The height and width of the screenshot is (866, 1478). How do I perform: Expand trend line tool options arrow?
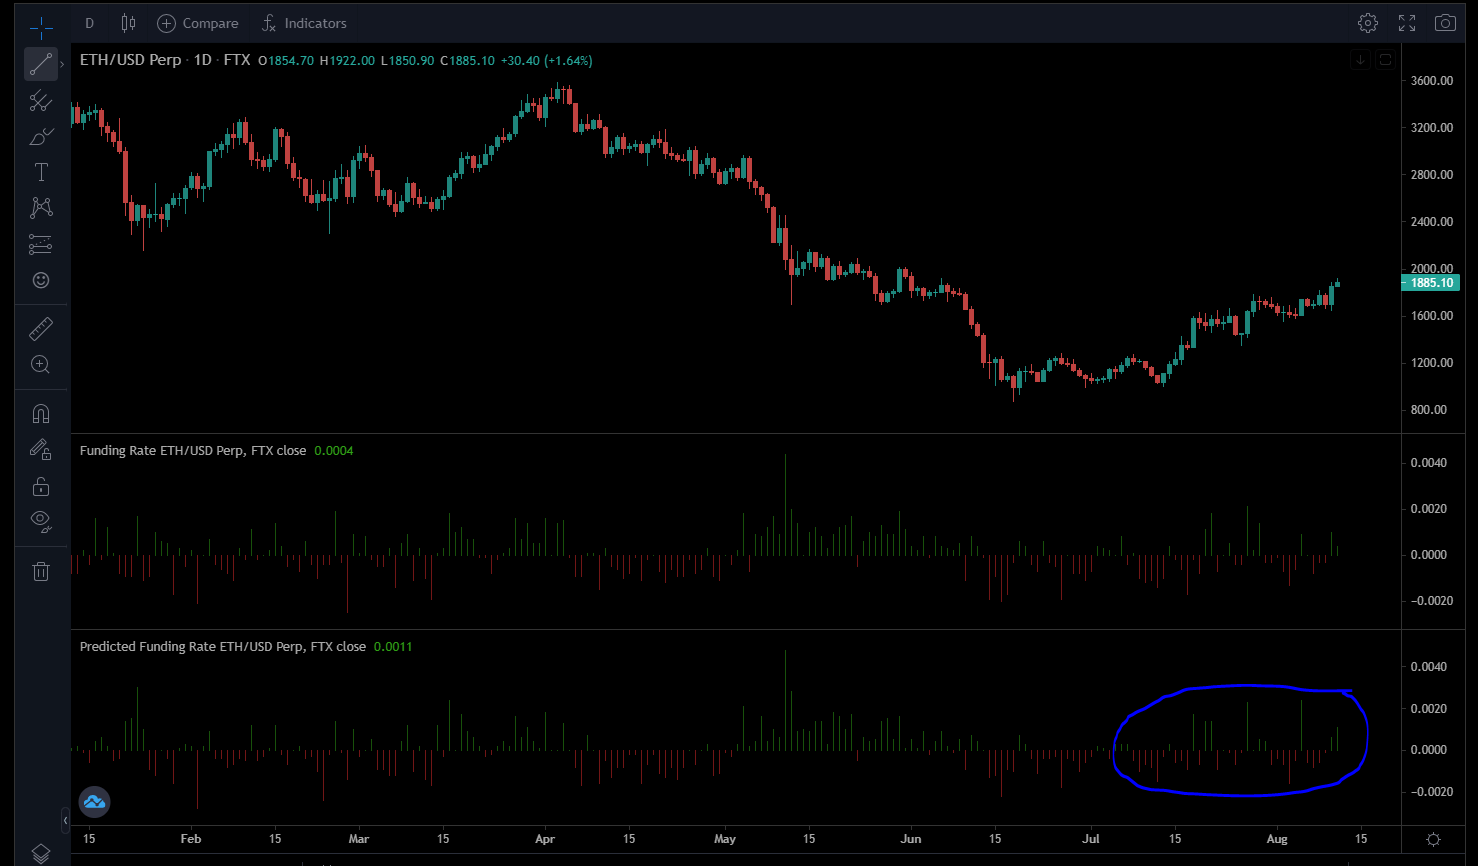pos(62,65)
